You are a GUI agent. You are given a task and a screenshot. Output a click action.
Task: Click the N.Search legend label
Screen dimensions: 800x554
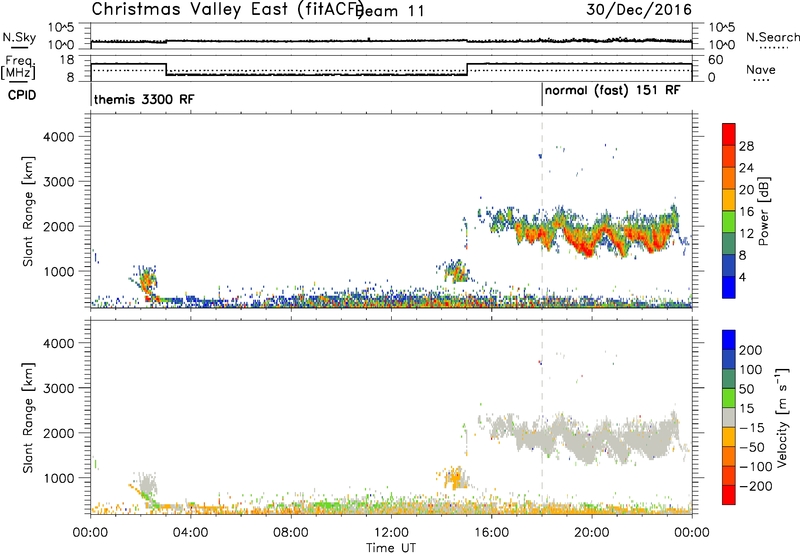(772, 37)
